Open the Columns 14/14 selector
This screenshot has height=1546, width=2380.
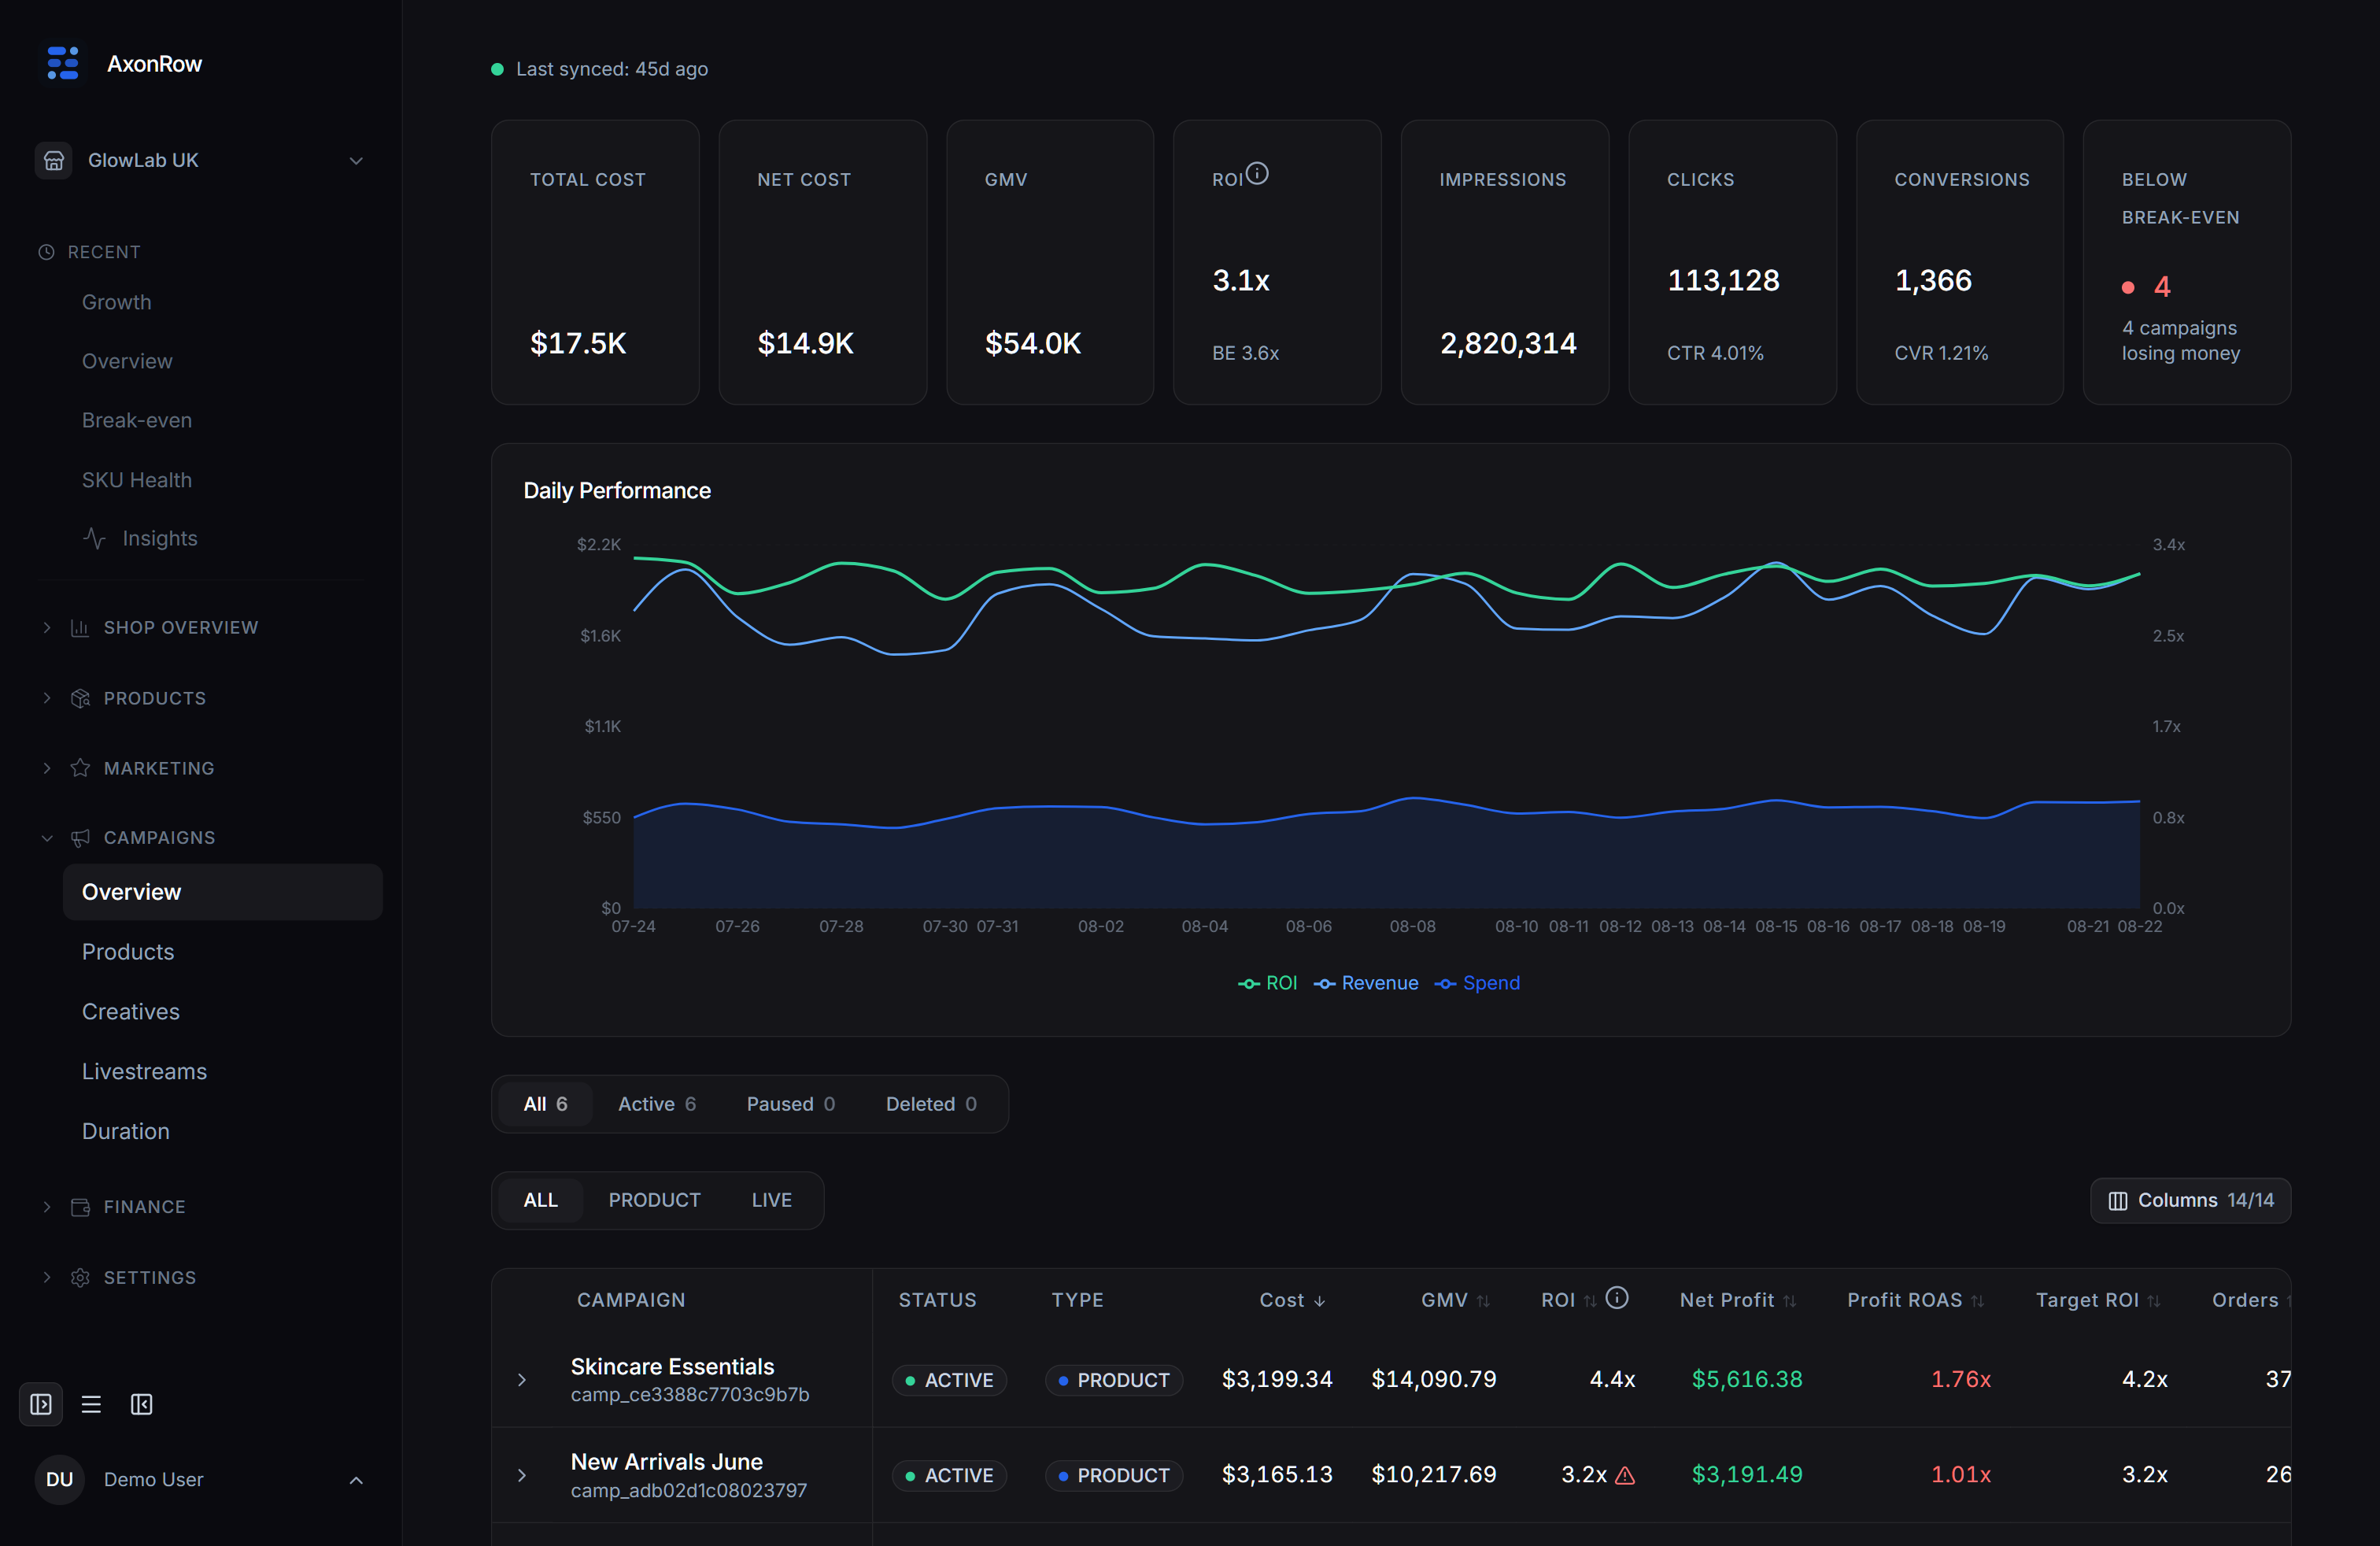point(2190,1201)
